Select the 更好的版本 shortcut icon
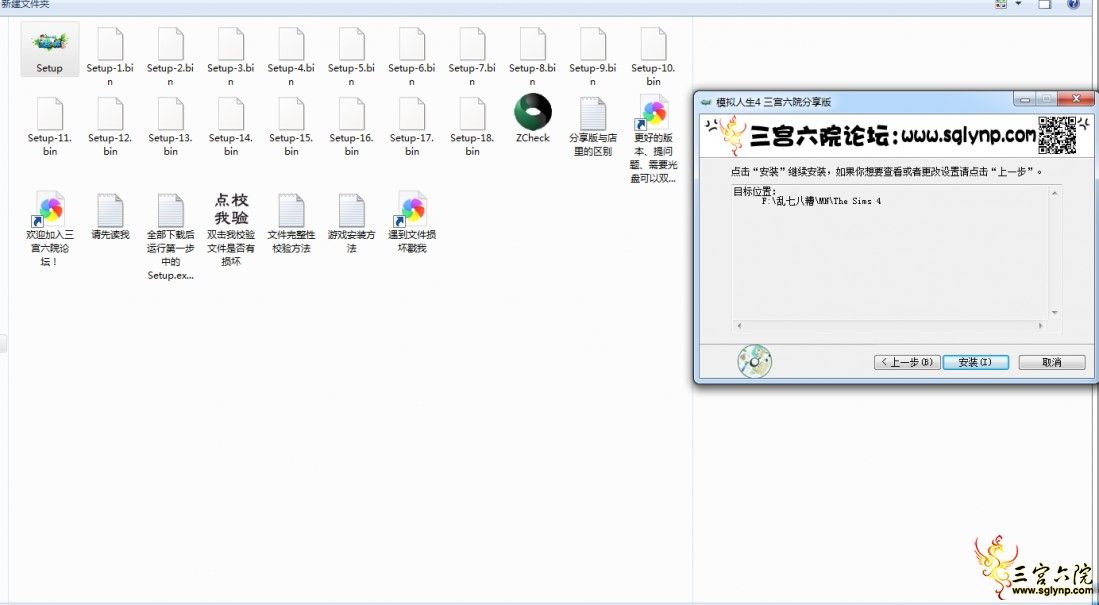1099x605 pixels. [x=653, y=112]
